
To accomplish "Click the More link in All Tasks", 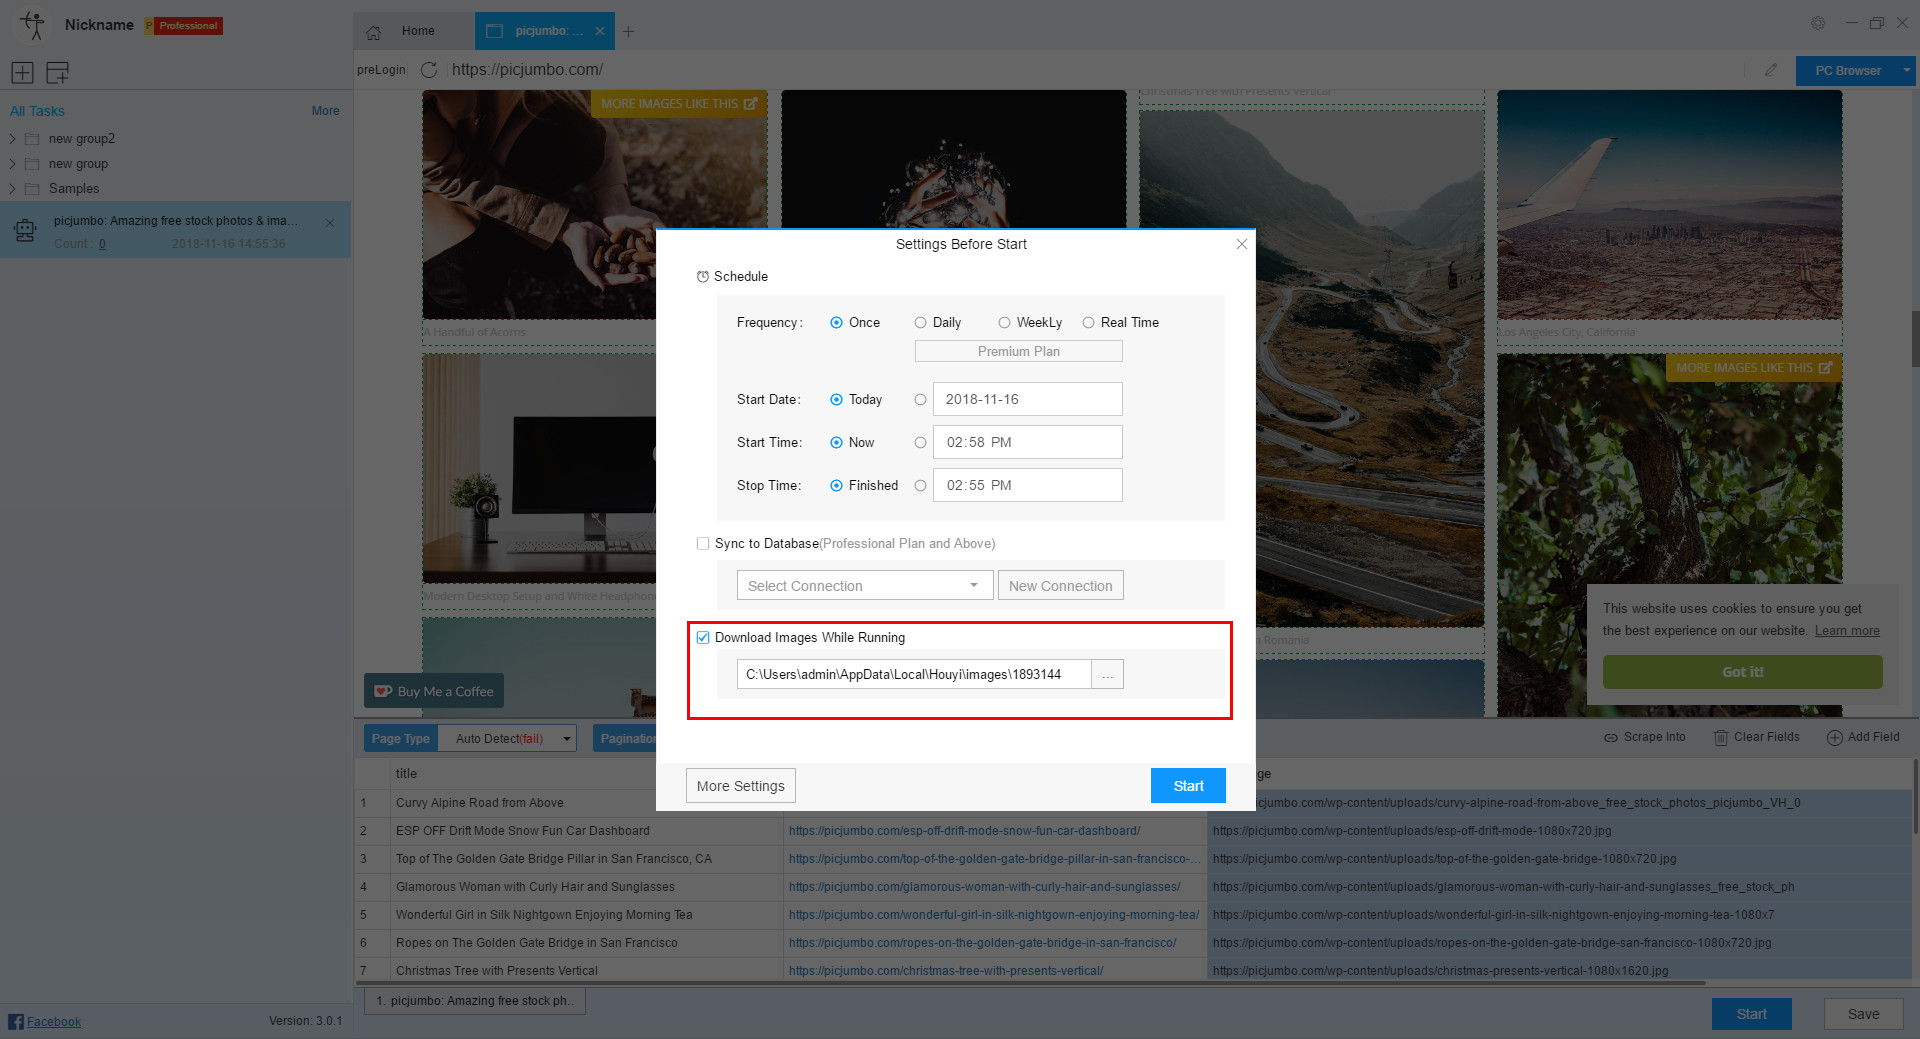I will tap(325, 111).
